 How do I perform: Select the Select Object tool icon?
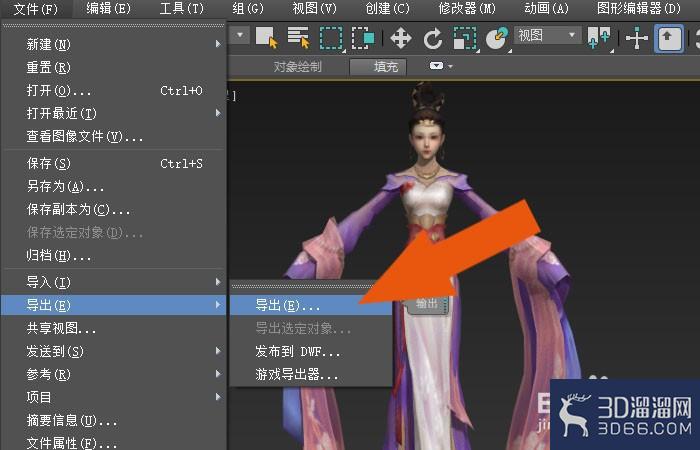[x=267, y=38]
